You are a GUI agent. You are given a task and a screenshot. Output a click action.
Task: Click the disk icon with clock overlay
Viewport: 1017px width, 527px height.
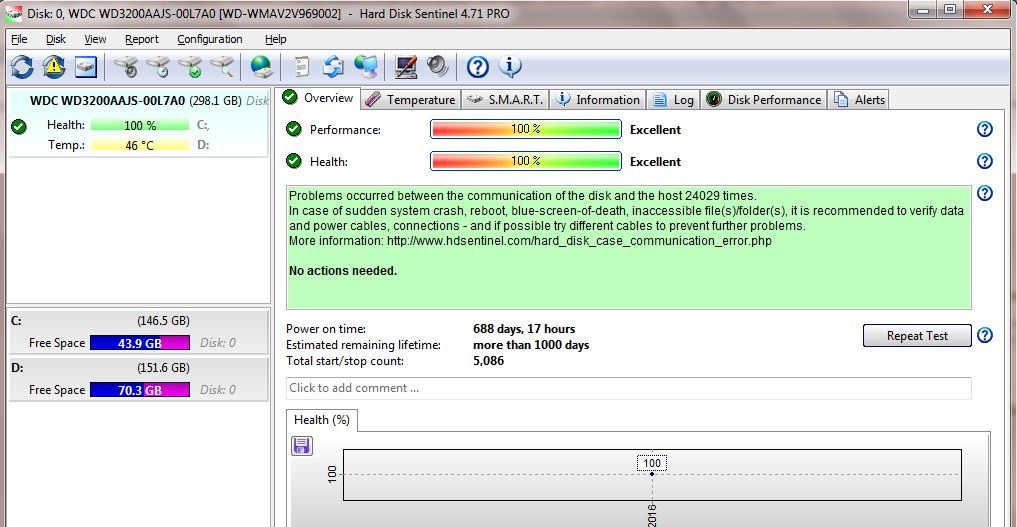[x=158, y=67]
